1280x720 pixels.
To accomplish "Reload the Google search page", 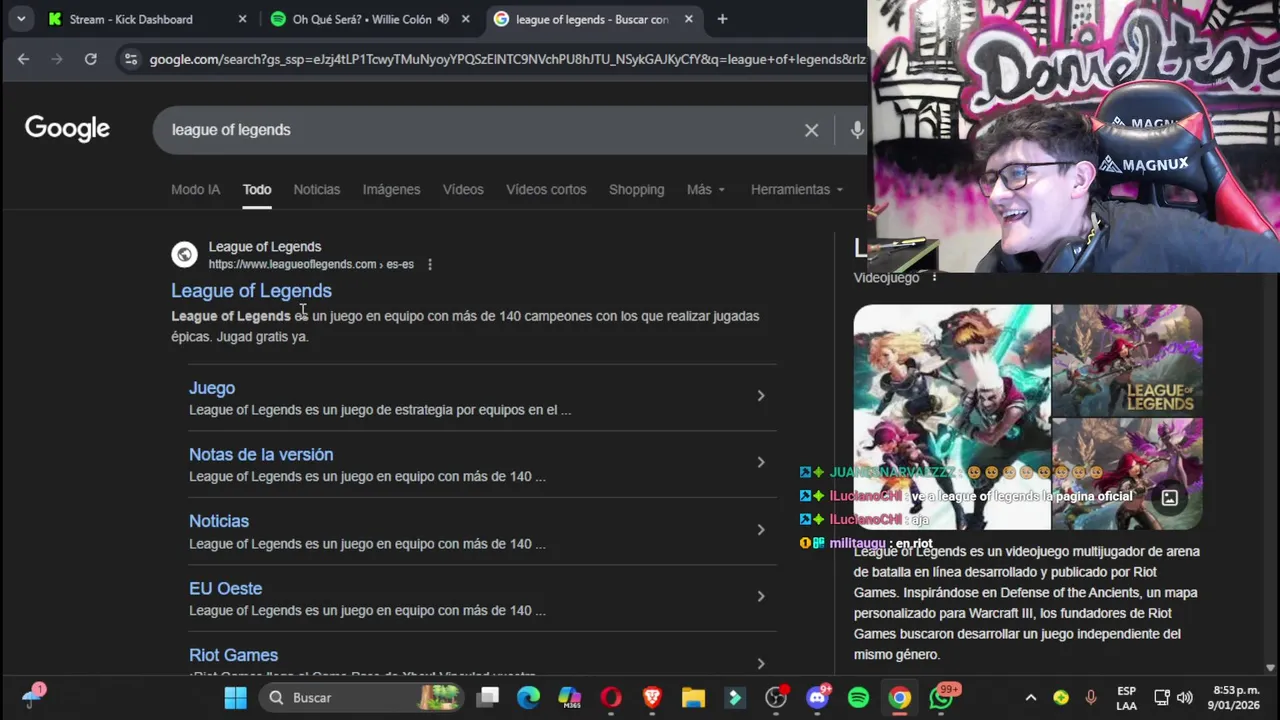I will [90, 59].
